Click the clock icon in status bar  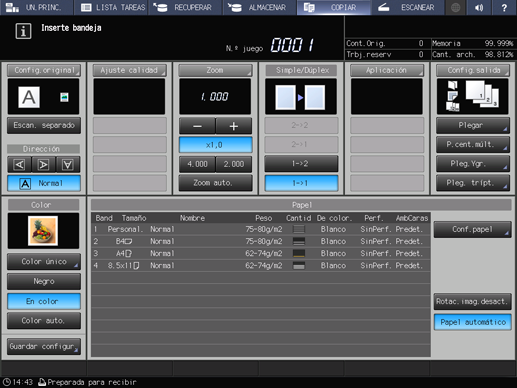tap(6, 382)
